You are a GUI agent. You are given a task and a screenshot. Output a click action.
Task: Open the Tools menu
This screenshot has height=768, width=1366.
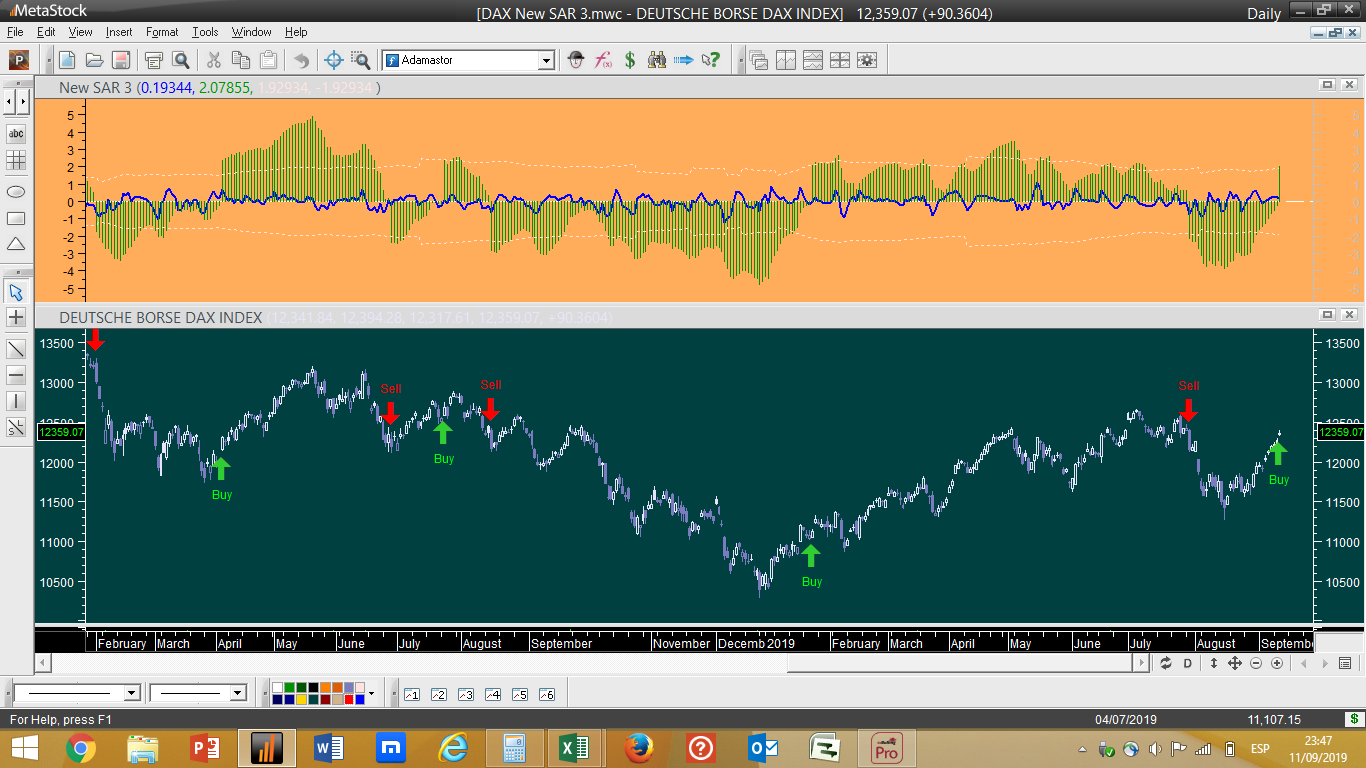coord(205,32)
